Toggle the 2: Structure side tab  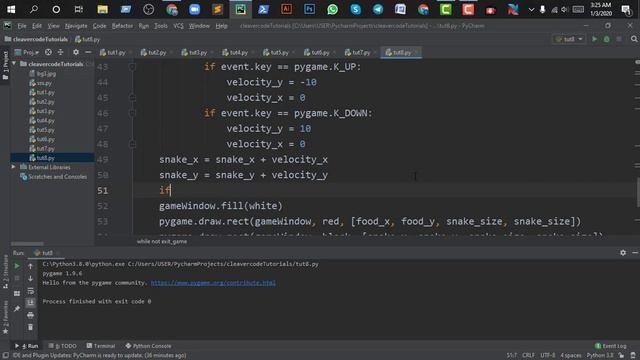[5, 271]
